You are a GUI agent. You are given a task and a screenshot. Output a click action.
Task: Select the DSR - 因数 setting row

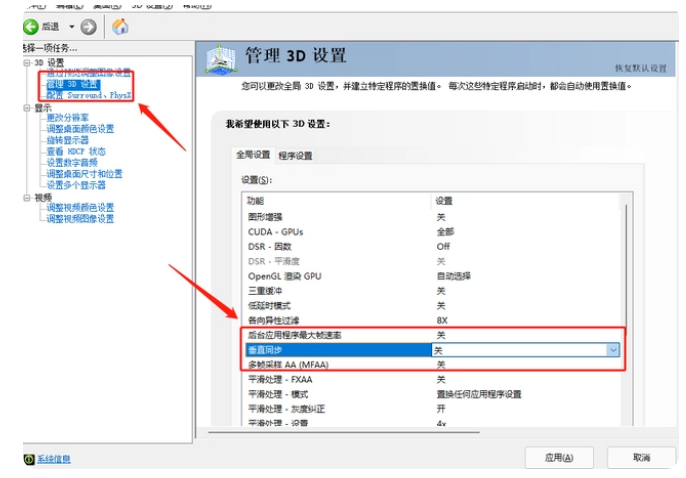click(x=432, y=247)
